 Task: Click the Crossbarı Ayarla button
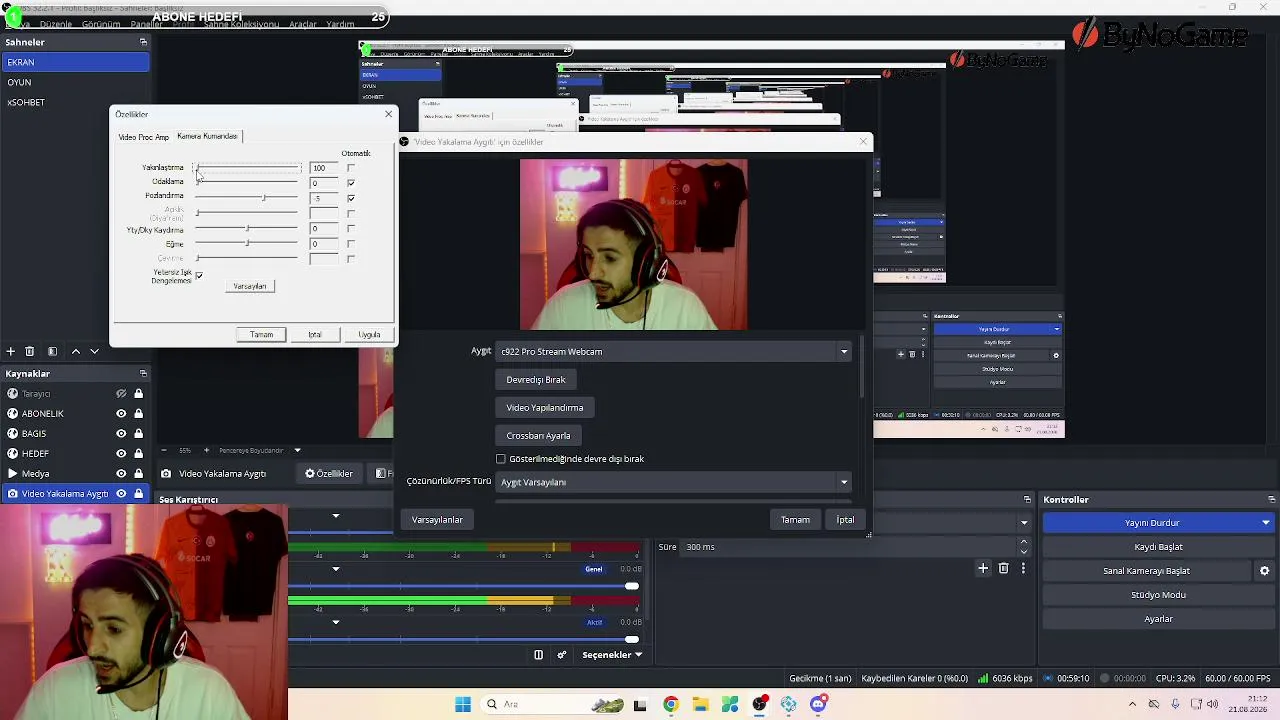coord(538,436)
